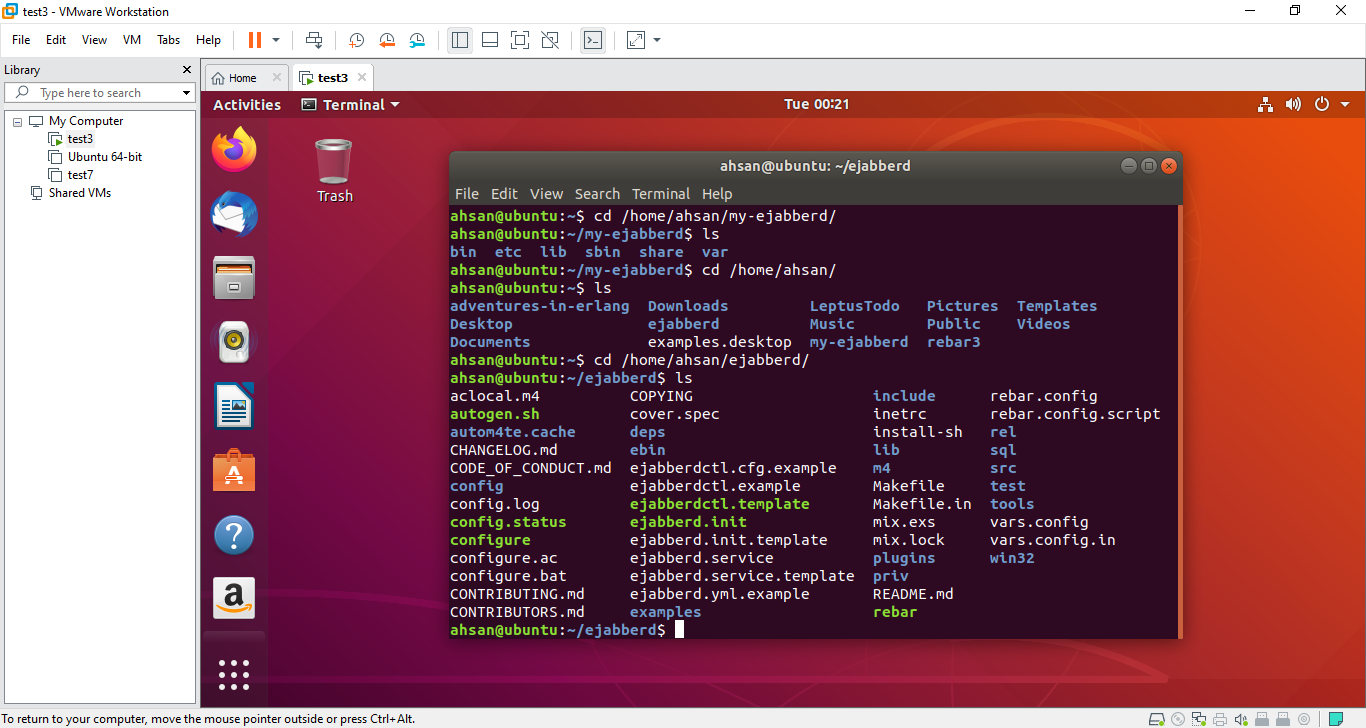The width and height of the screenshot is (1366, 728).
Task: Send Ctrl+Alt+Del to the virtual machine
Action: (x=314, y=40)
